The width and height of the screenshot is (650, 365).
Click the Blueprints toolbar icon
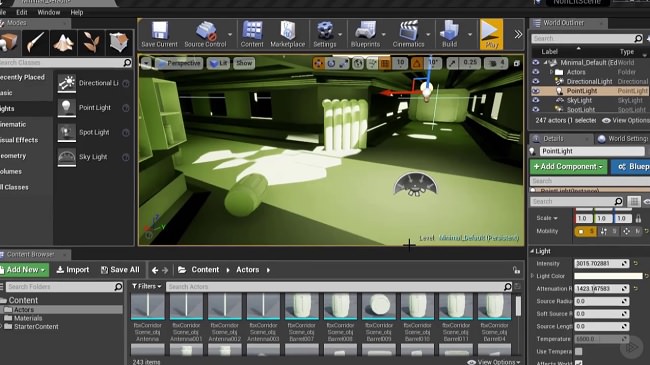pos(365,34)
